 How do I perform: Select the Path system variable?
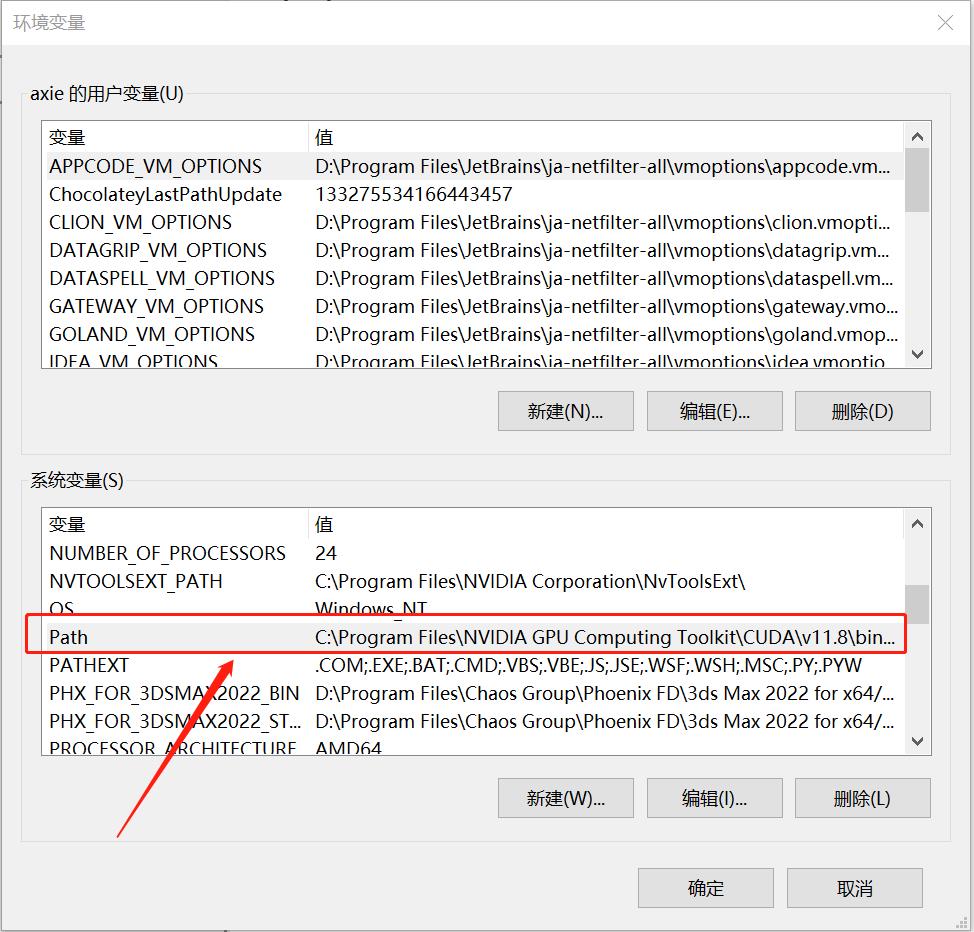click(x=475, y=637)
